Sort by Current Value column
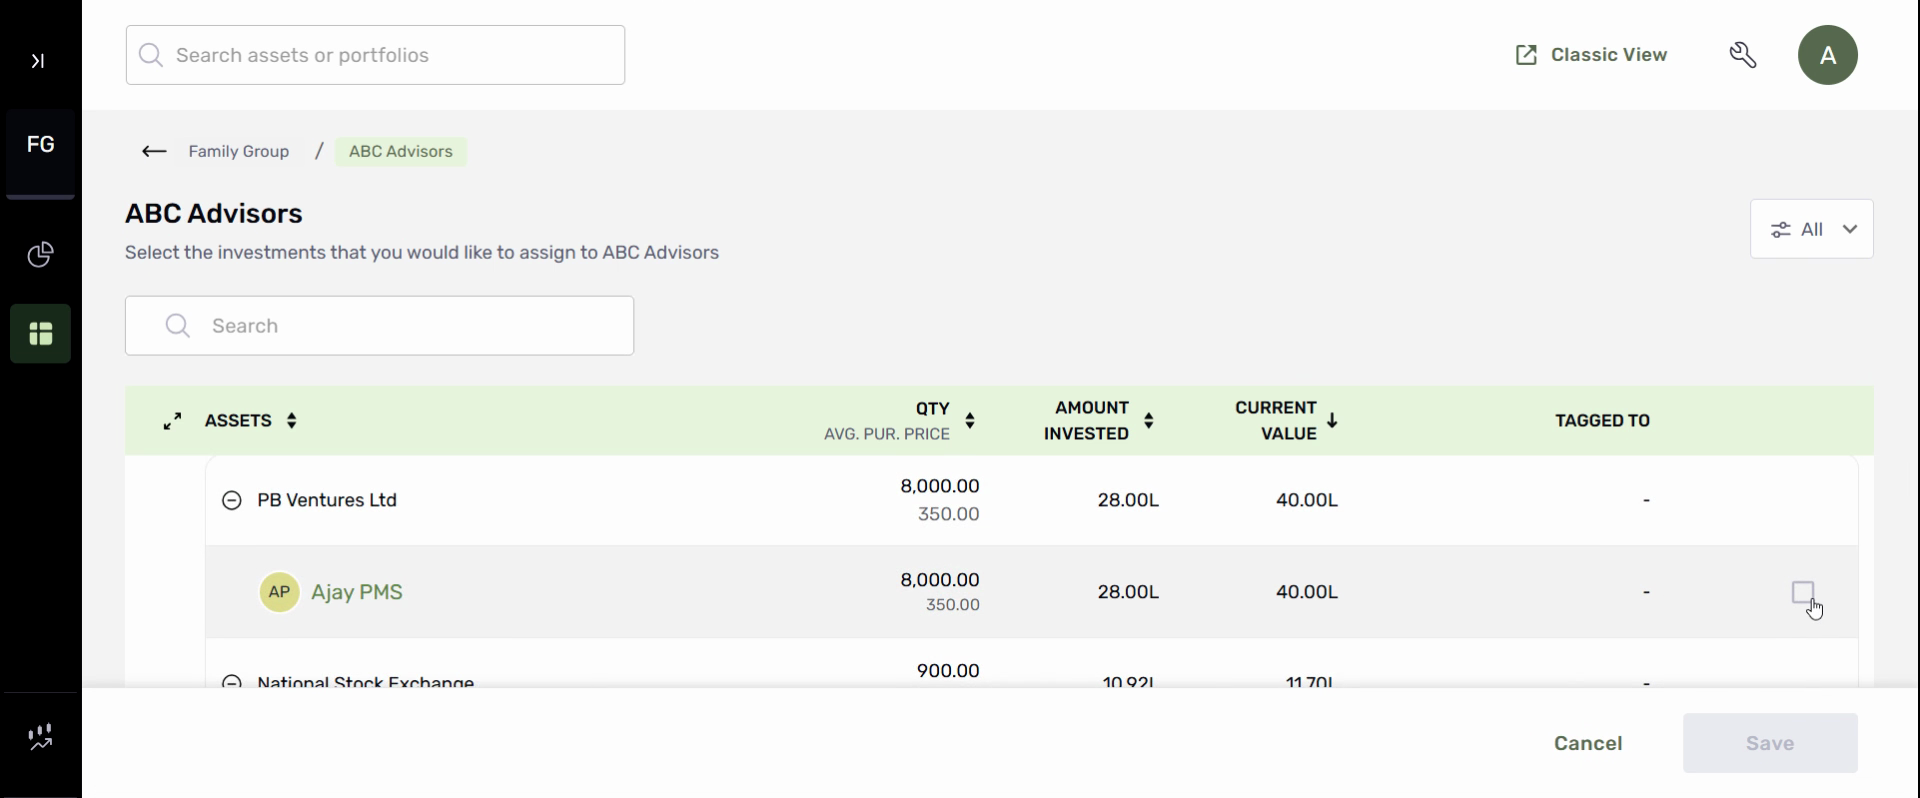1920x798 pixels. (1332, 421)
